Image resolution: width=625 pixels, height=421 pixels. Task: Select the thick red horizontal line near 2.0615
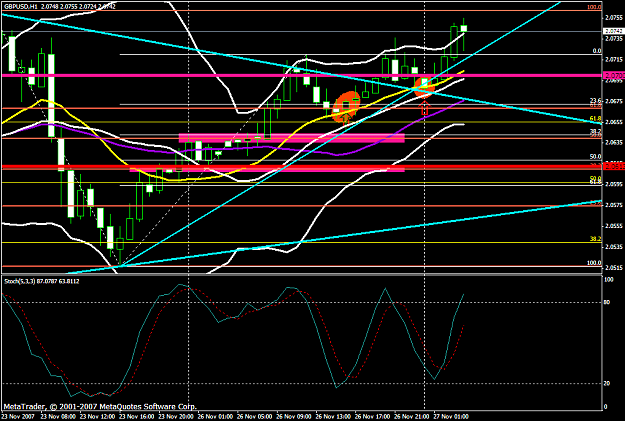pyautogui.click(x=302, y=166)
